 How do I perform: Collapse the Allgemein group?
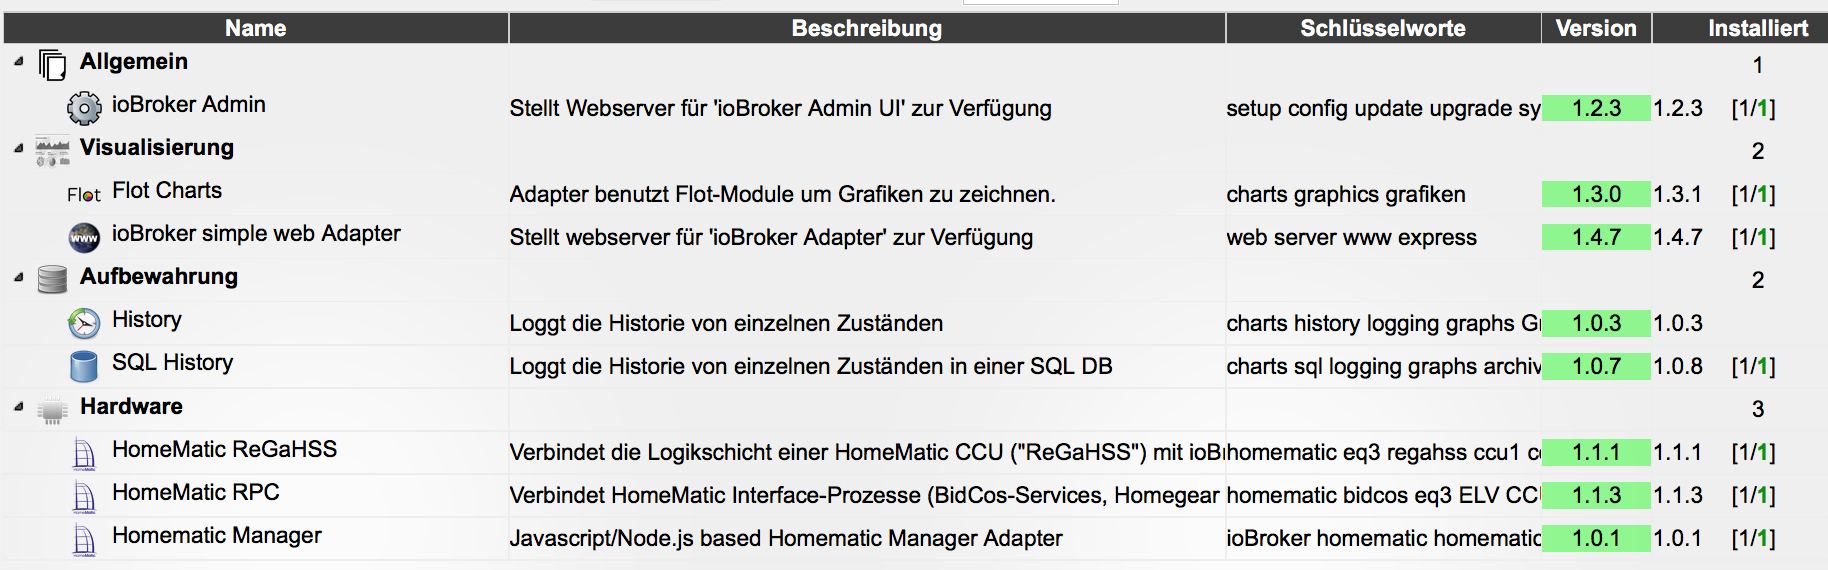click(19, 62)
